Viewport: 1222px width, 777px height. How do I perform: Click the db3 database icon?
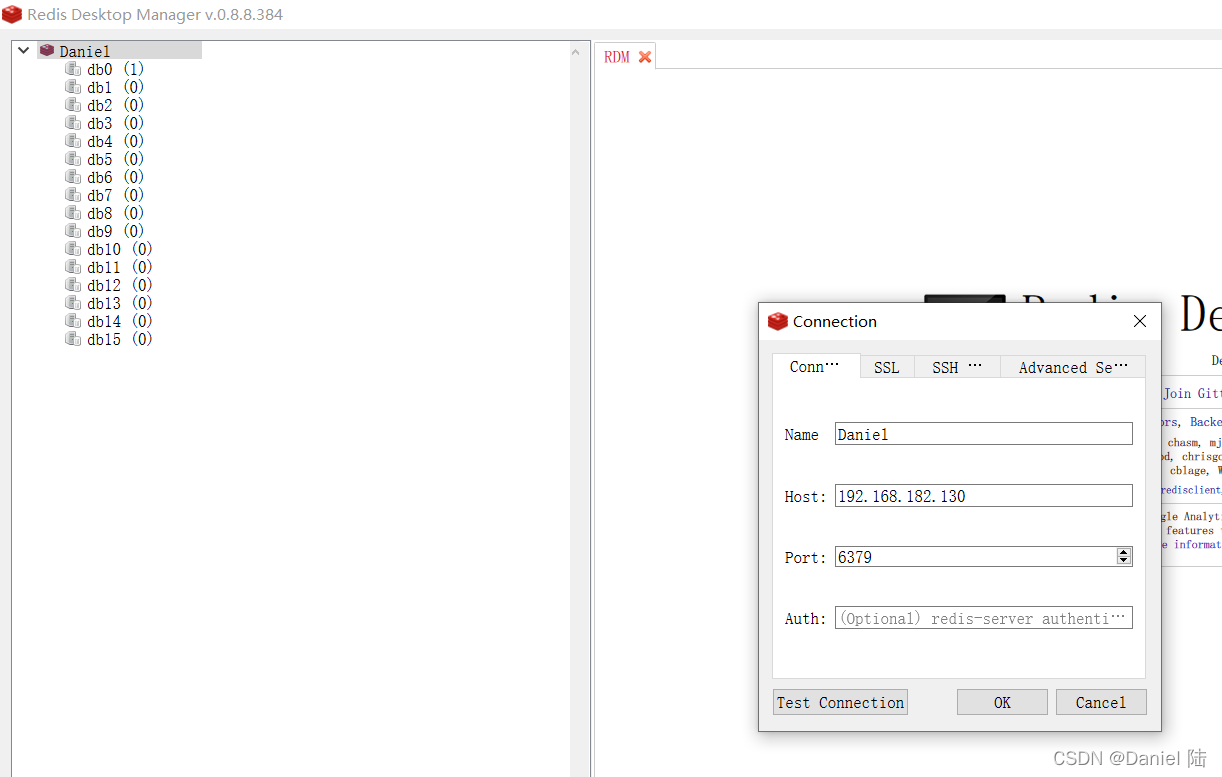(x=73, y=123)
